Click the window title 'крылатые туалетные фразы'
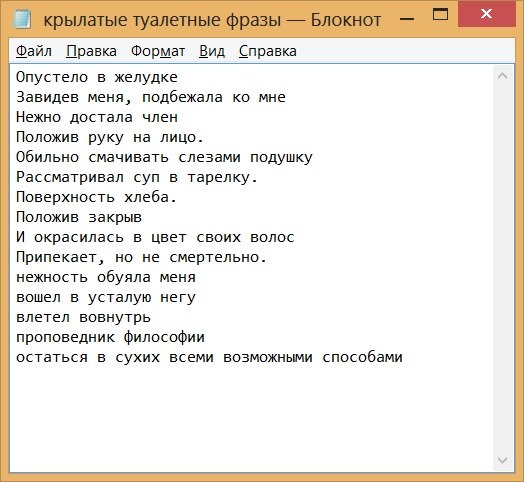The image size is (524, 482). tap(162, 20)
